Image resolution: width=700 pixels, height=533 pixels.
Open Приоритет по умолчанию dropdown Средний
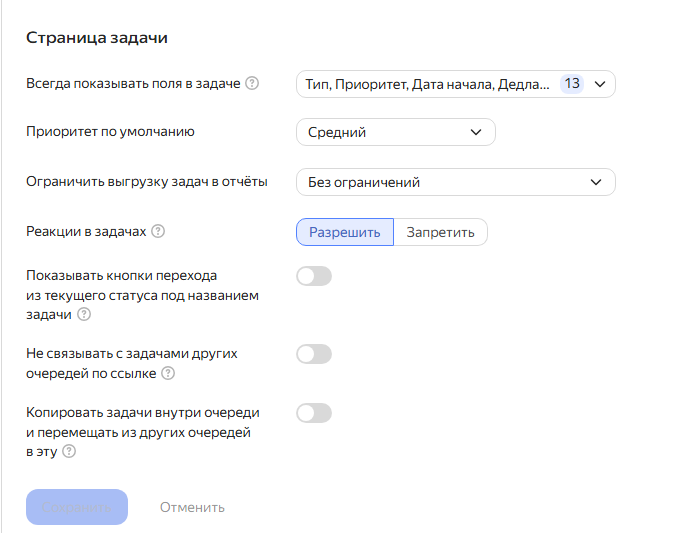tap(396, 132)
